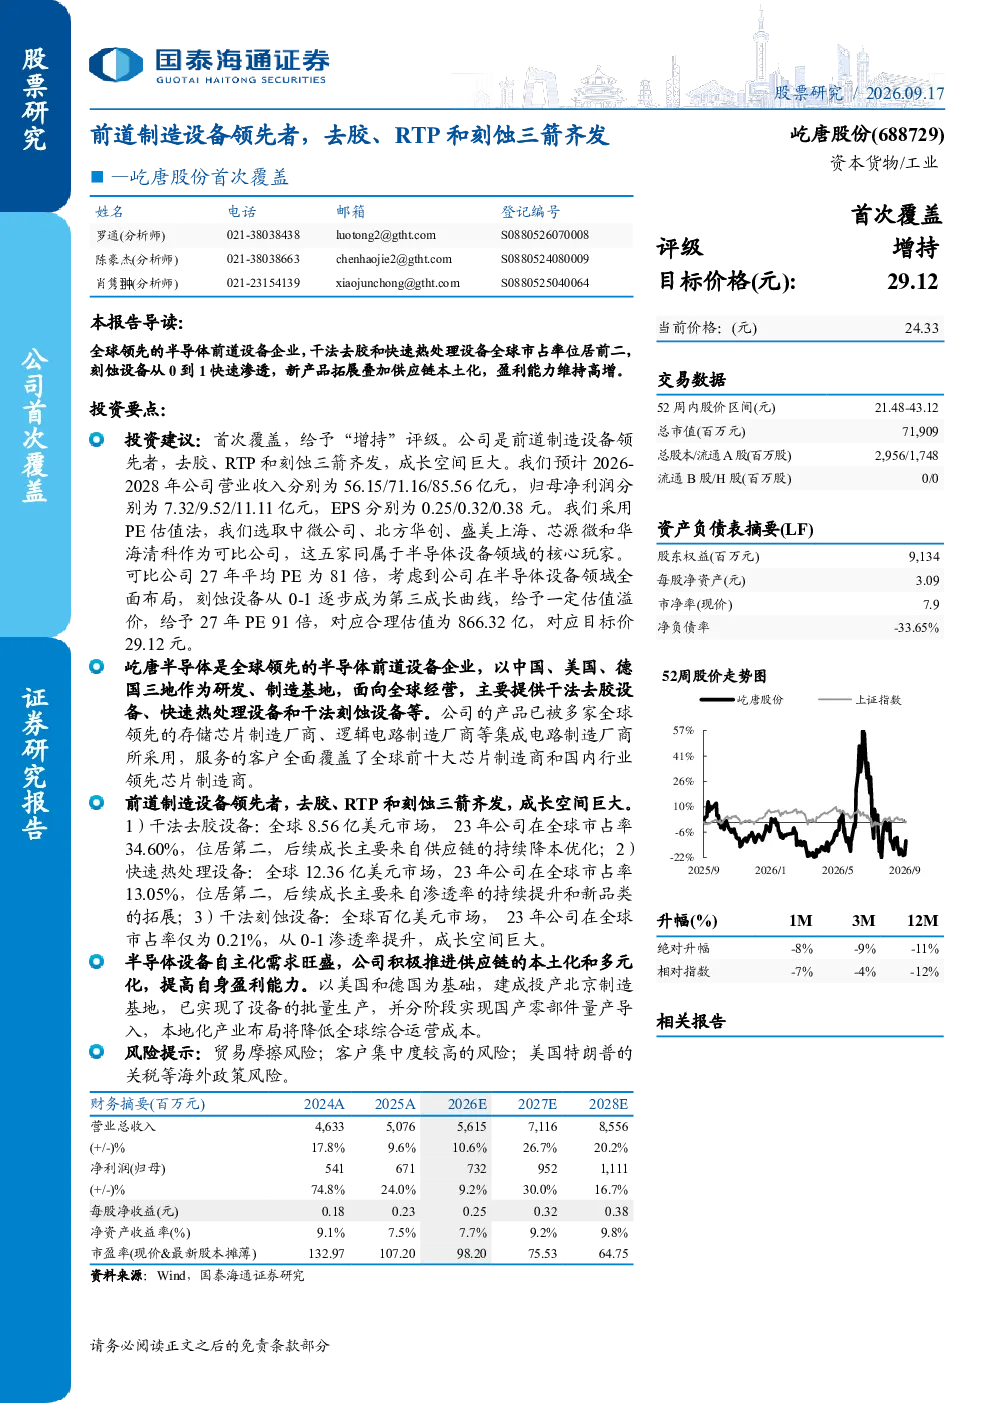Click the 交易数据 section heading
This screenshot has height=1403, width=992.
point(692,379)
